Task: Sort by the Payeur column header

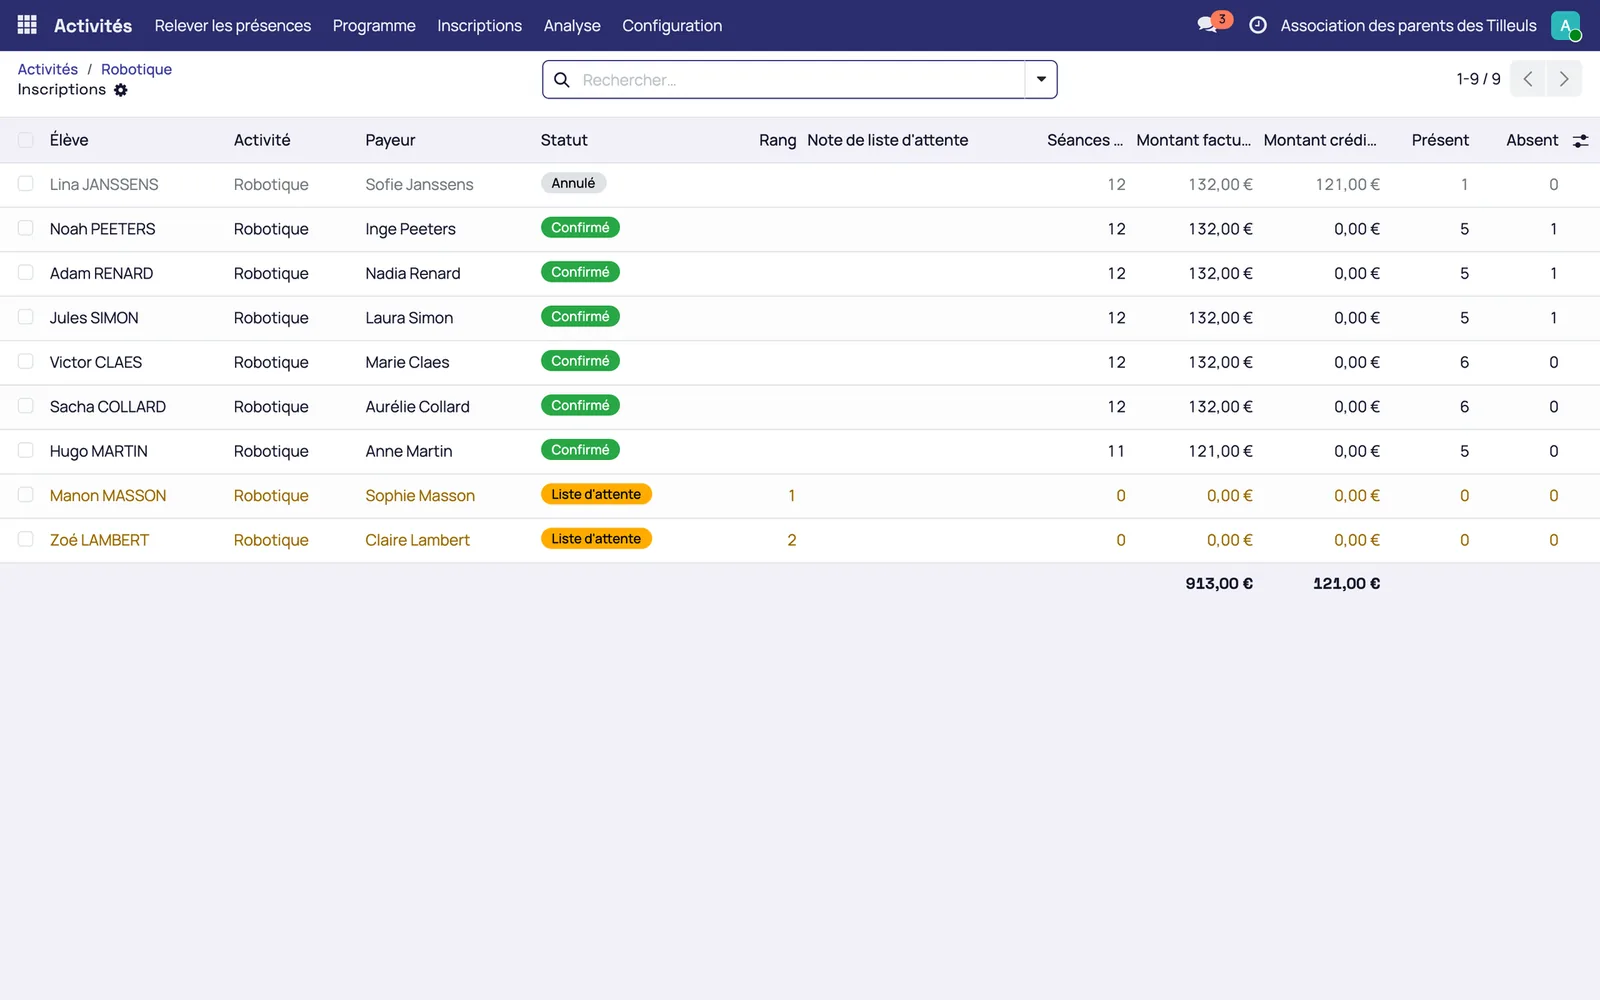Action: pyautogui.click(x=390, y=140)
